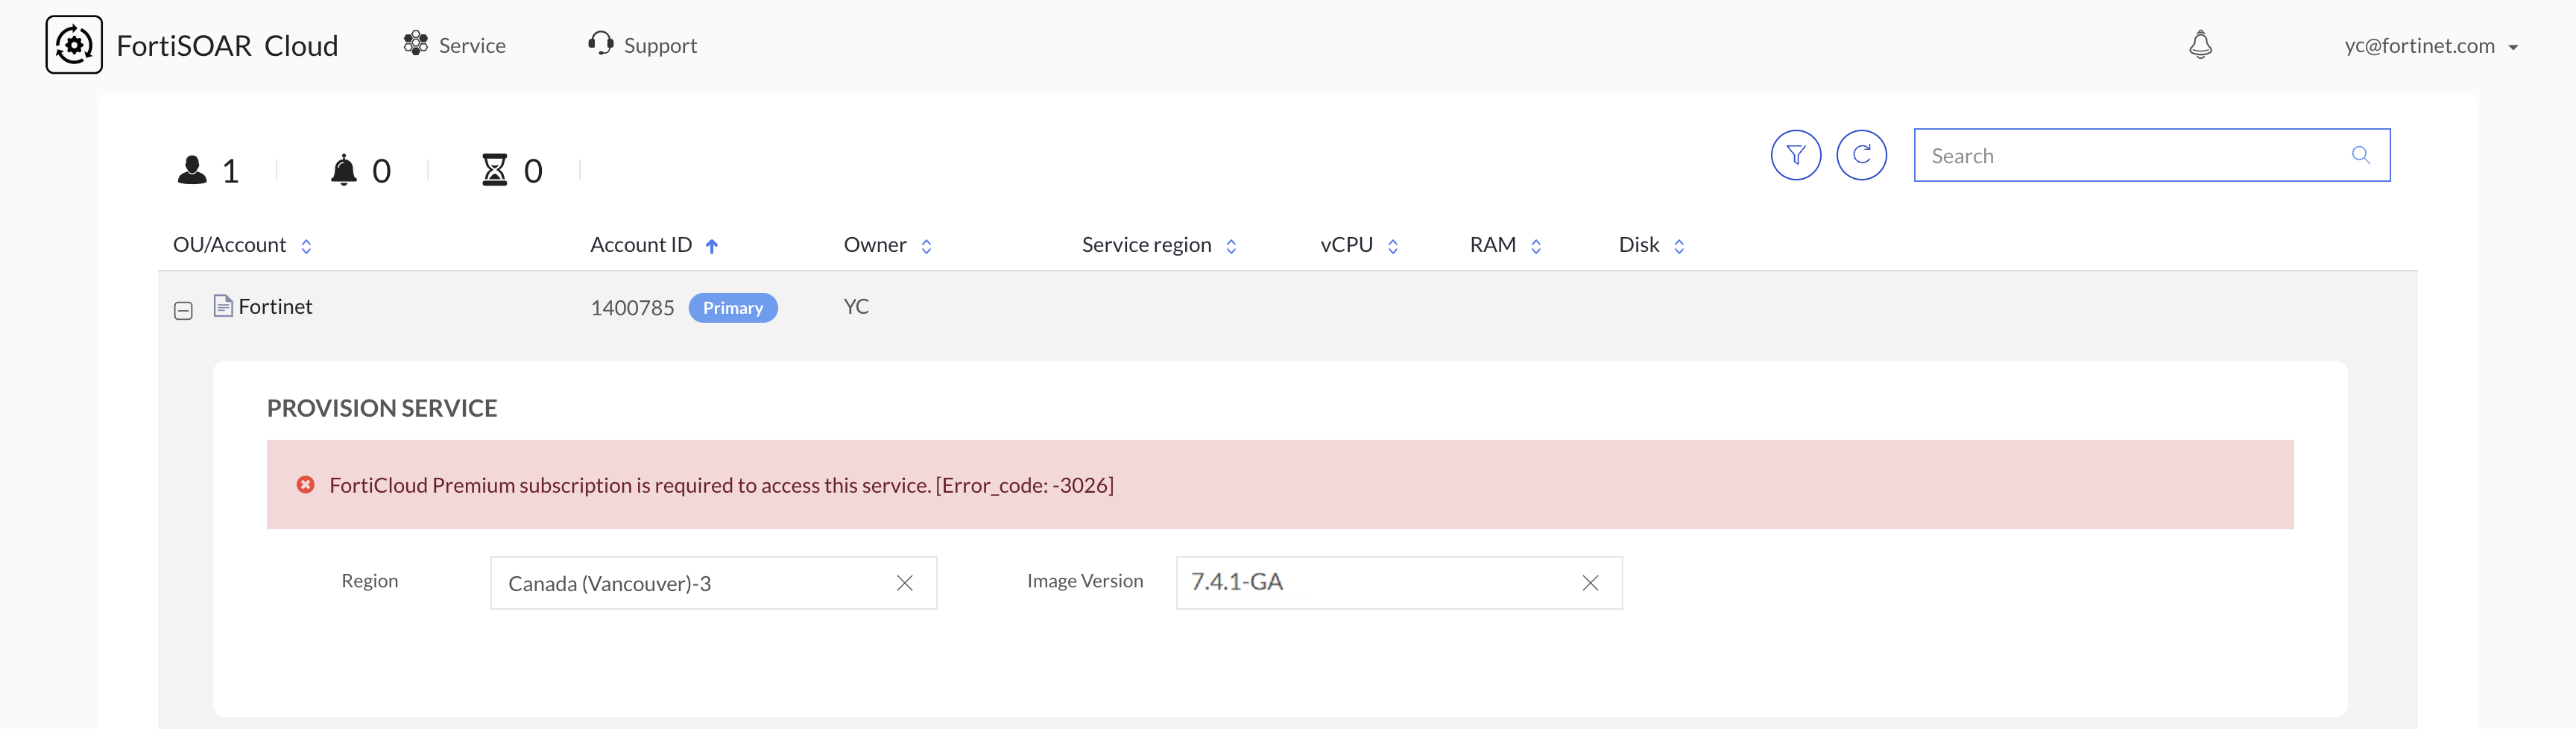Click the hourglass pending-tasks icon showing 0

[496, 170]
